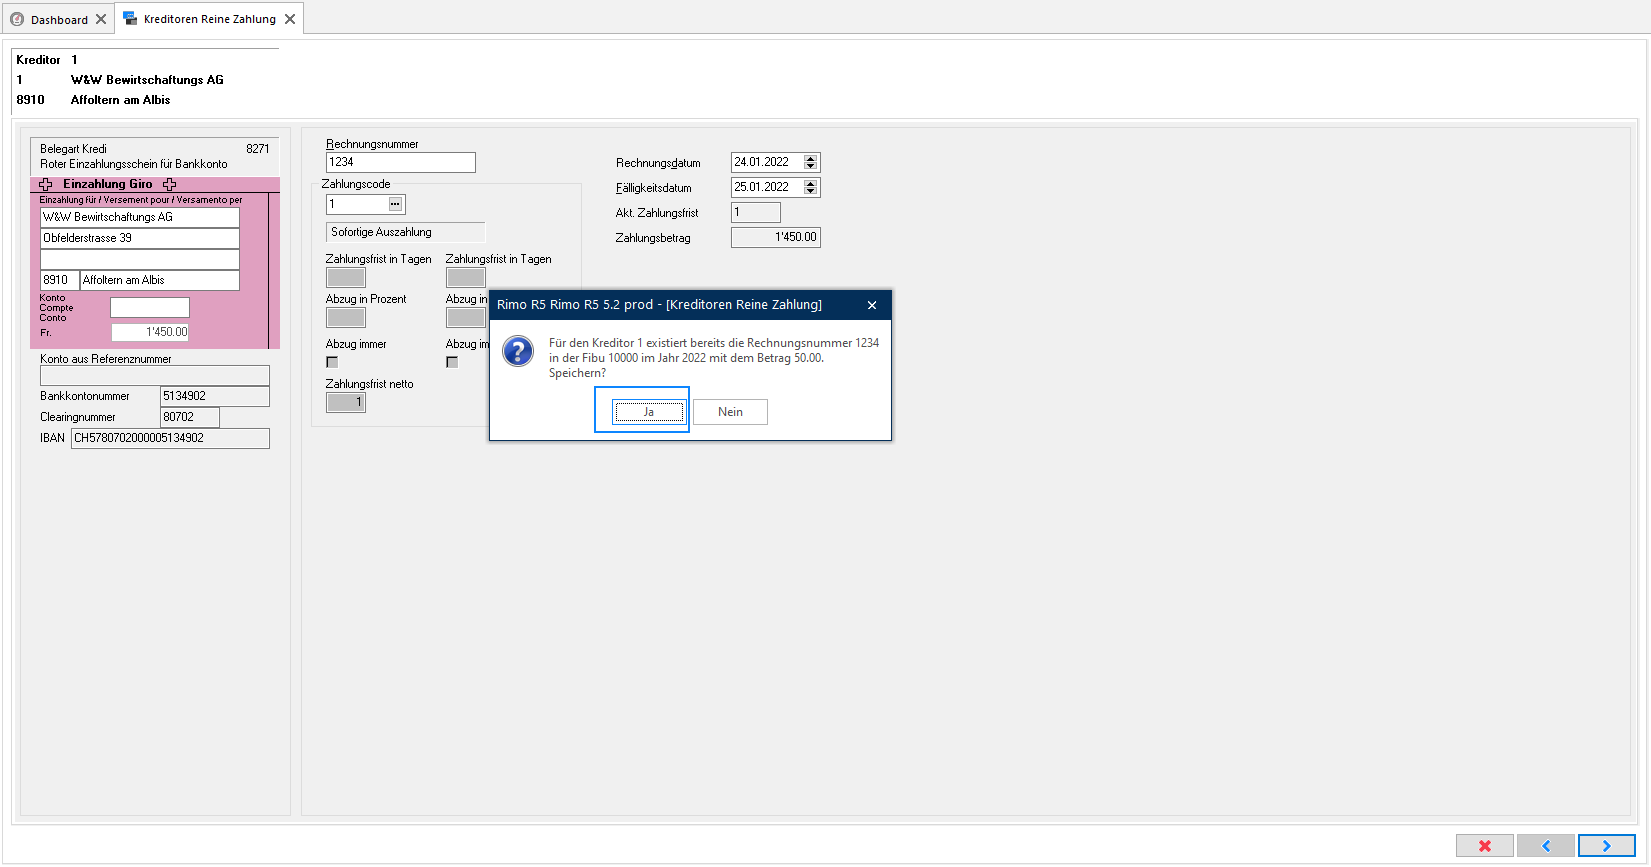Click the Zahlungsfrist netto field
Viewport: 1651px width, 867px height.
click(346, 402)
